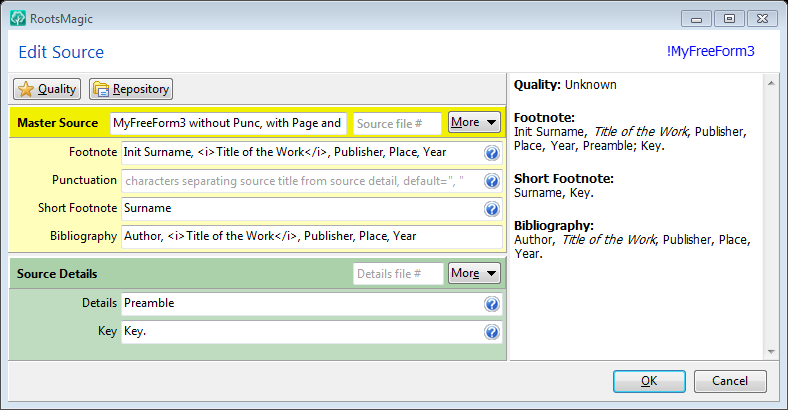Click the Source Details section label
This screenshot has height=410, width=788.
[x=57, y=274]
